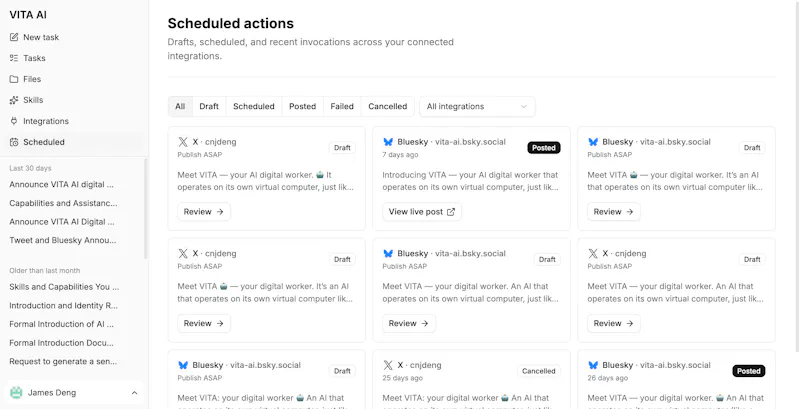Click the '25 days ago' timestamp
Screen dimensions: 800x409
tap(403, 378)
